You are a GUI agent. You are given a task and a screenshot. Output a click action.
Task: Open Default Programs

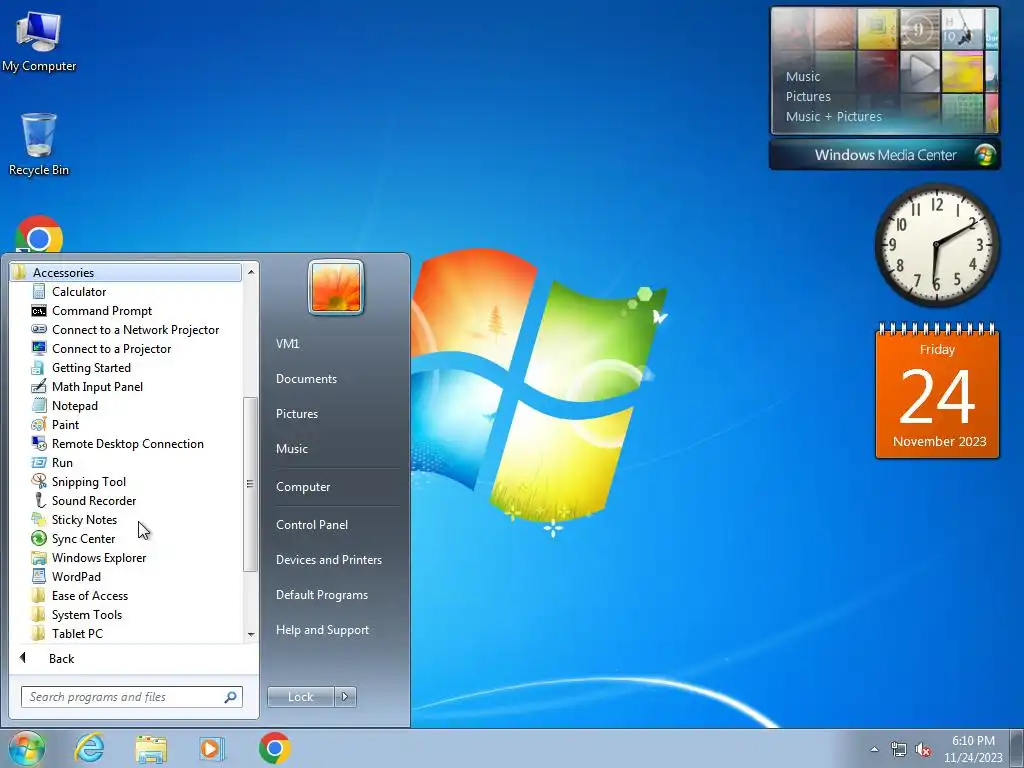tap(322, 595)
